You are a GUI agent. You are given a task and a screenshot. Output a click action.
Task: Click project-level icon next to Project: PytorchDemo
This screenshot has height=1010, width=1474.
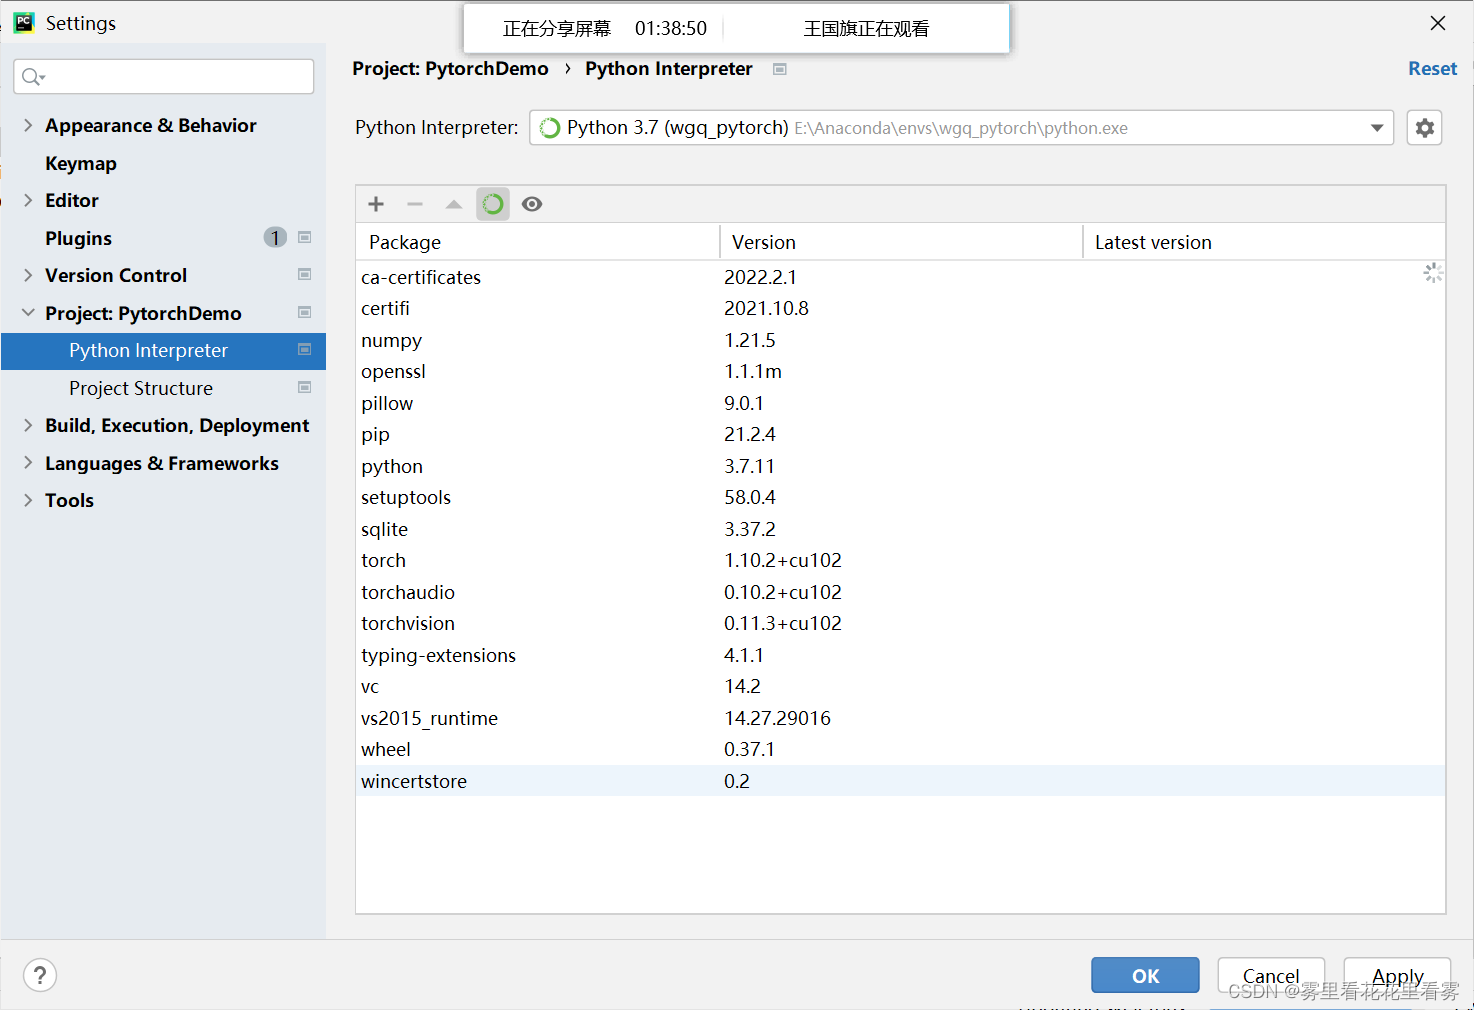coord(305,312)
